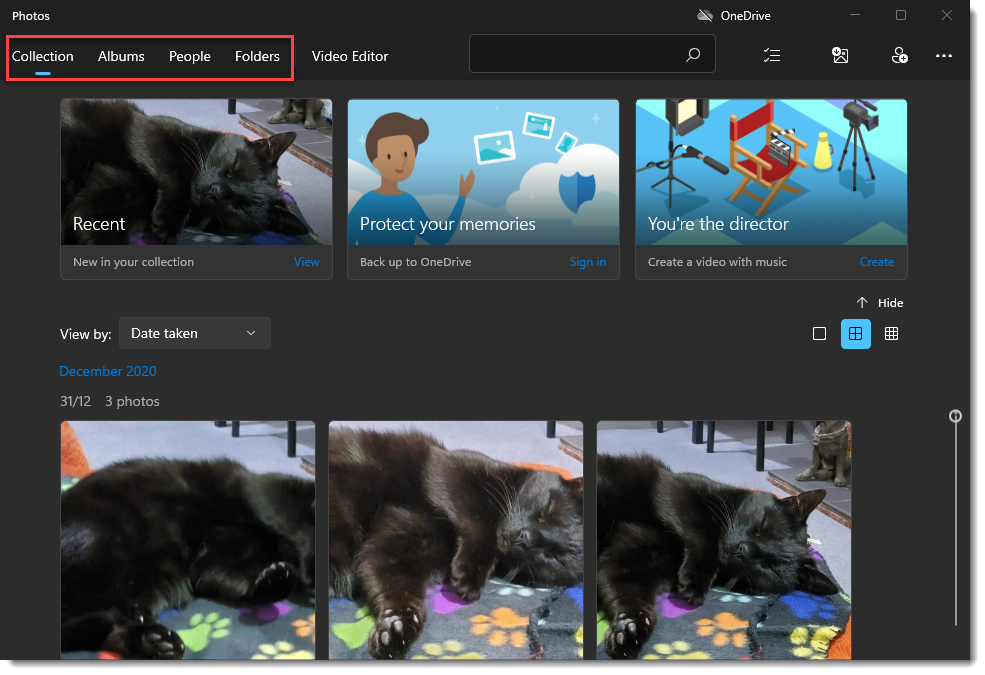The height and width of the screenshot is (675, 985).
Task: Click the OneDrive cloud icon
Action: click(x=705, y=16)
